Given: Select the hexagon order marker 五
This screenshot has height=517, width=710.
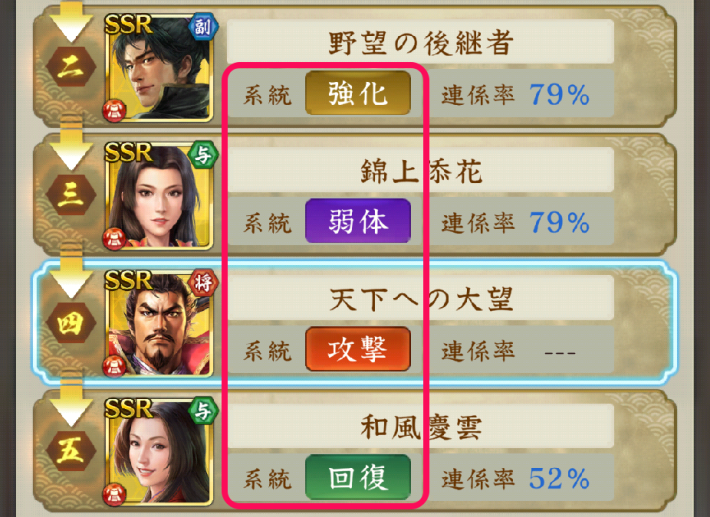Looking at the screenshot, I should 71,451.
